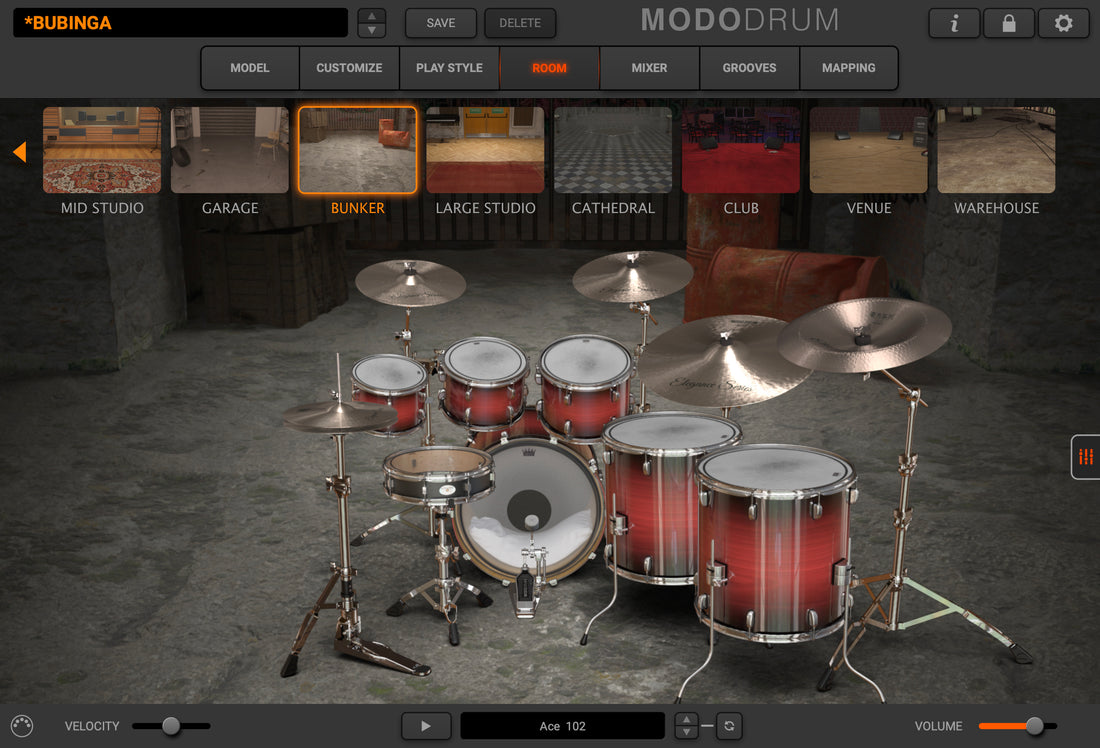
Task: Select the BUNKER room thumbnail
Action: pos(358,150)
